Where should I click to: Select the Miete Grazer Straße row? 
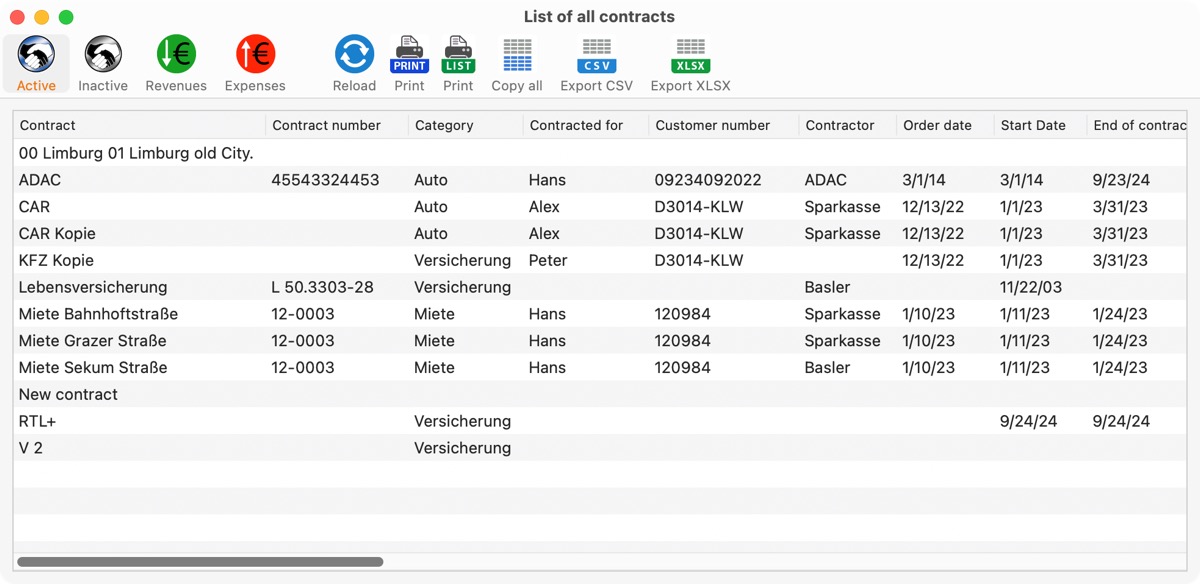pyautogui.click(x=600, y=341)
